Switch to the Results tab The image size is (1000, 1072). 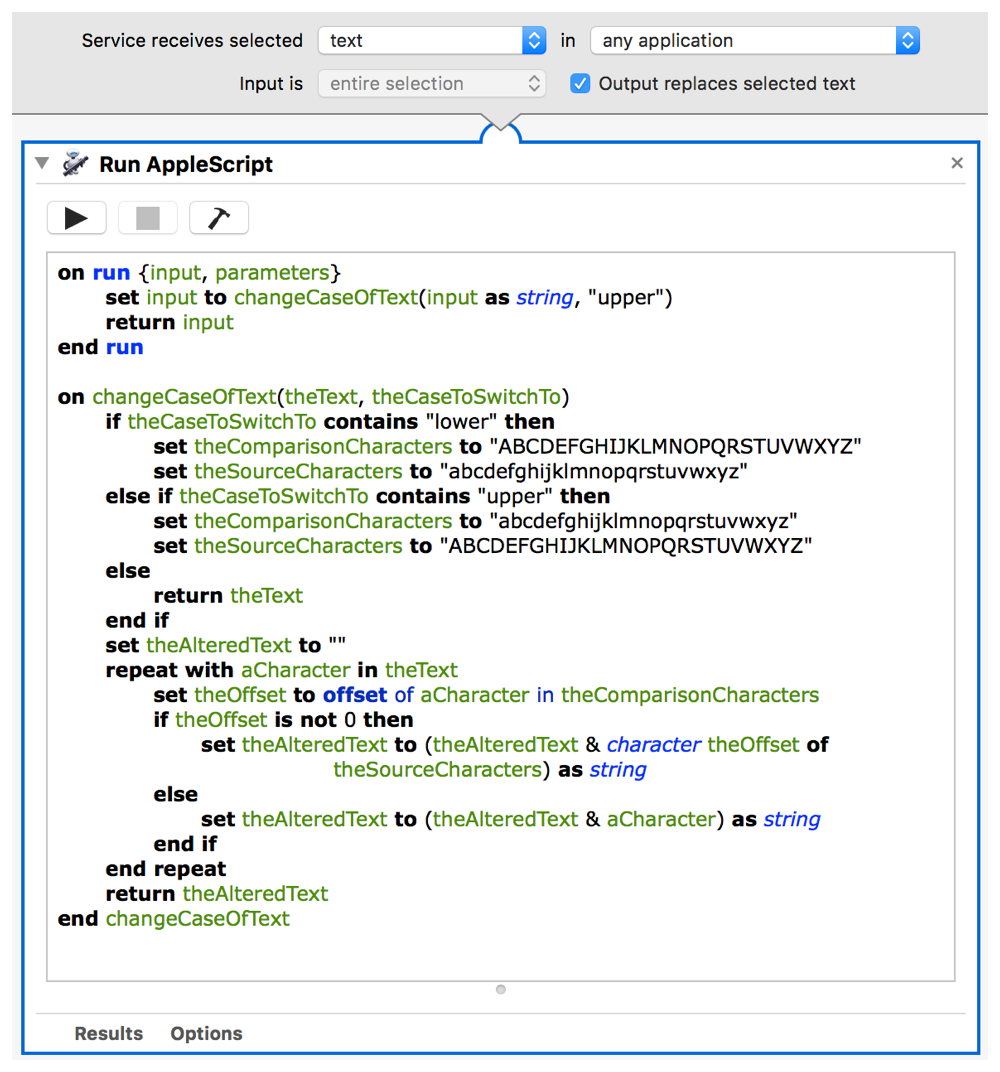[x=109, y=1033]
